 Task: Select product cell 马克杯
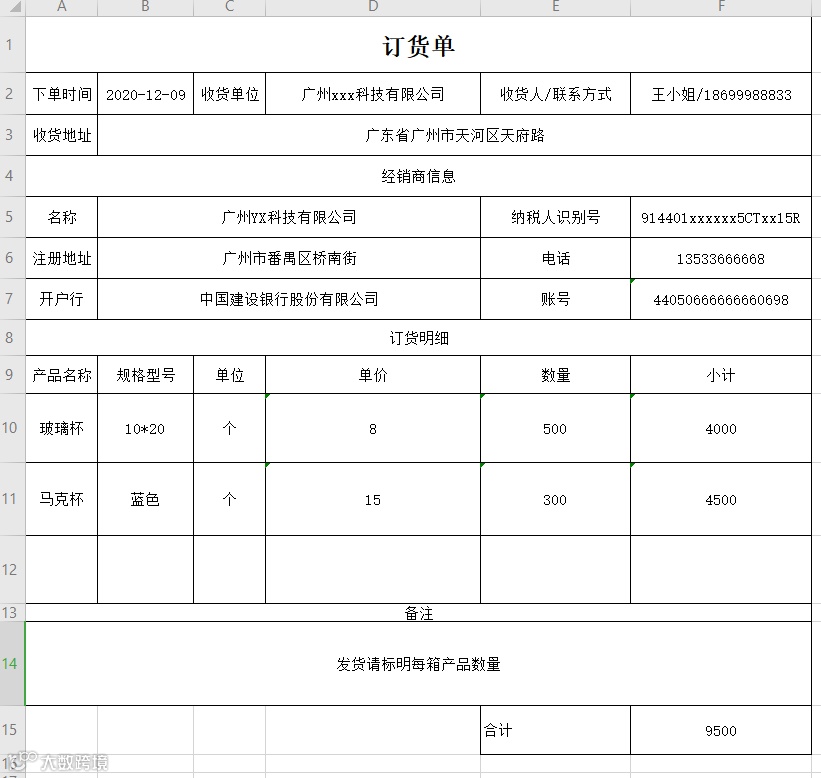click(x=62, y=499)
